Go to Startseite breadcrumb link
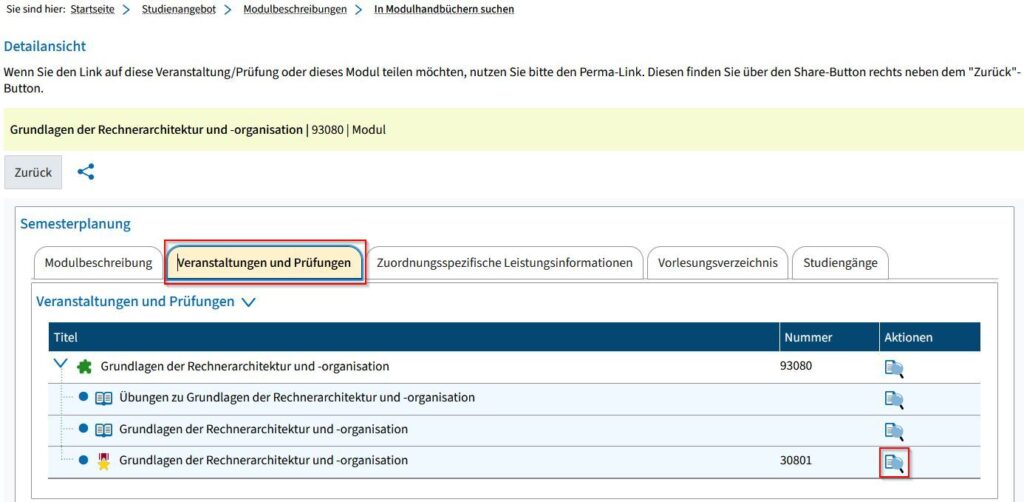 click(93, 10)
